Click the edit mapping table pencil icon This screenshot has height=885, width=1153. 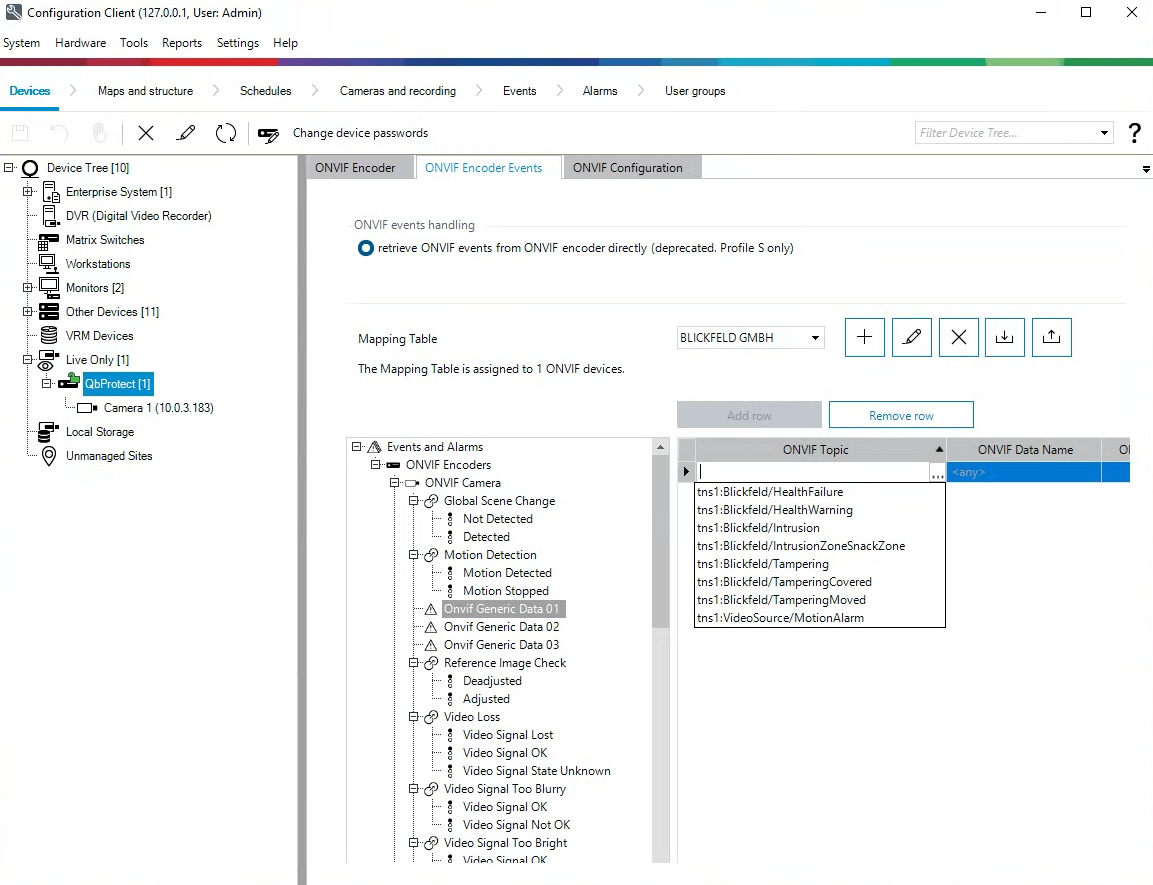pos(911,338)
